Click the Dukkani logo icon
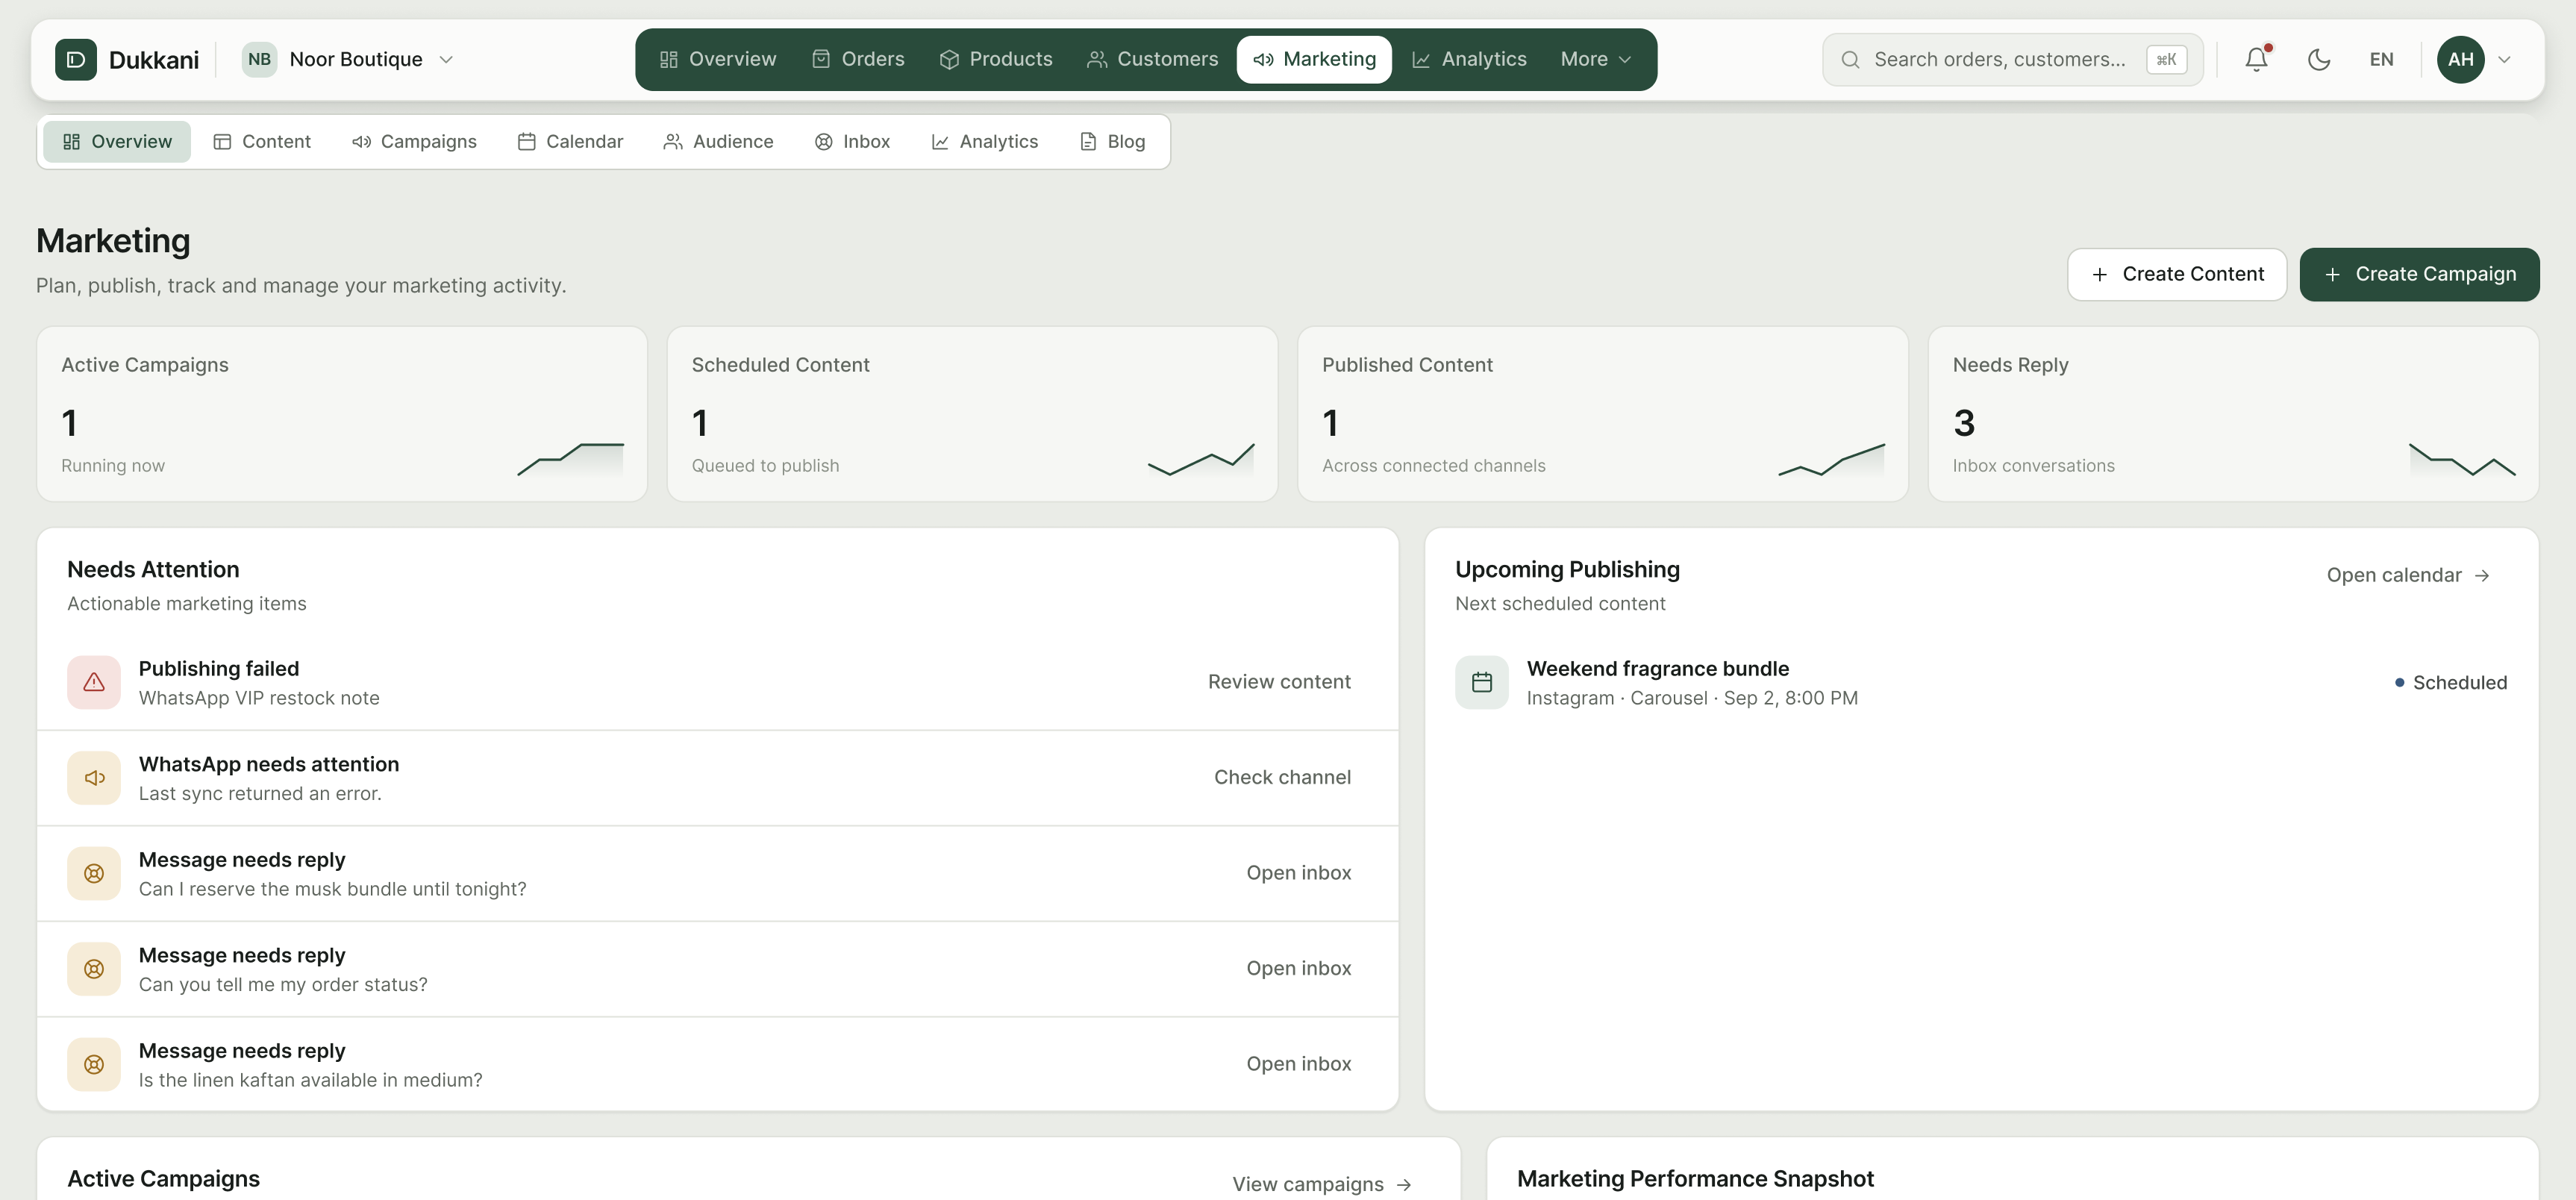The width and height of the screenshot is (2576, 1200). click(76, 59)
